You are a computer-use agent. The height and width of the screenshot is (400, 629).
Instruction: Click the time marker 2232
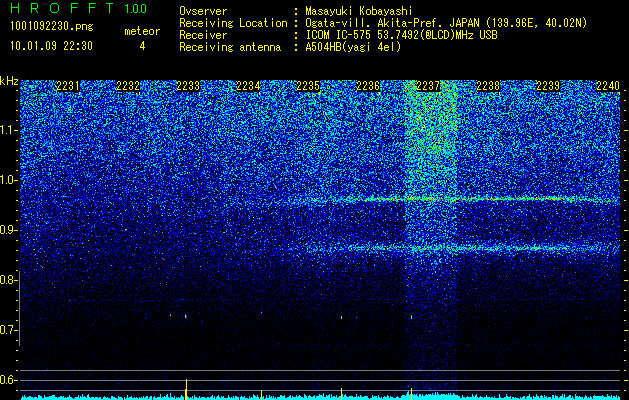coord(128,86)
